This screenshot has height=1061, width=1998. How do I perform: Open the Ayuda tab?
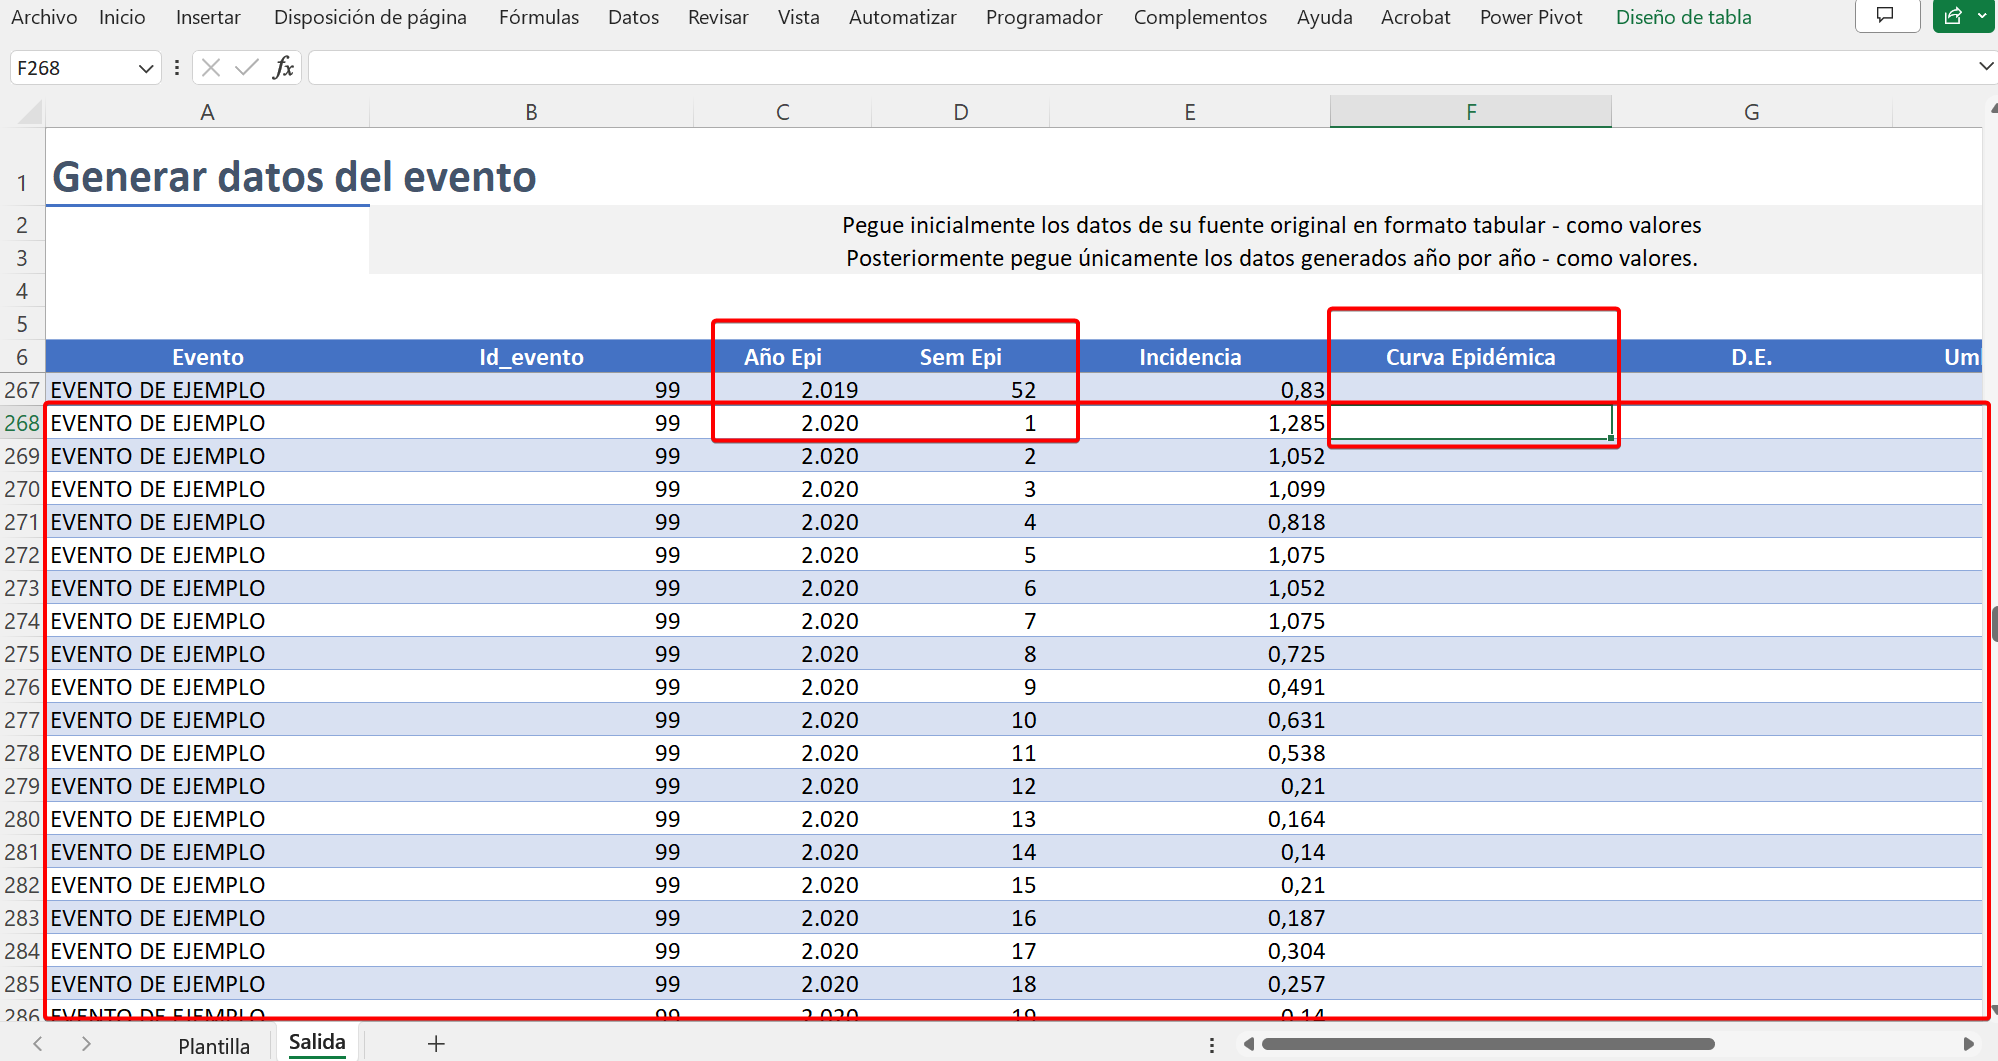point(1324,17)
